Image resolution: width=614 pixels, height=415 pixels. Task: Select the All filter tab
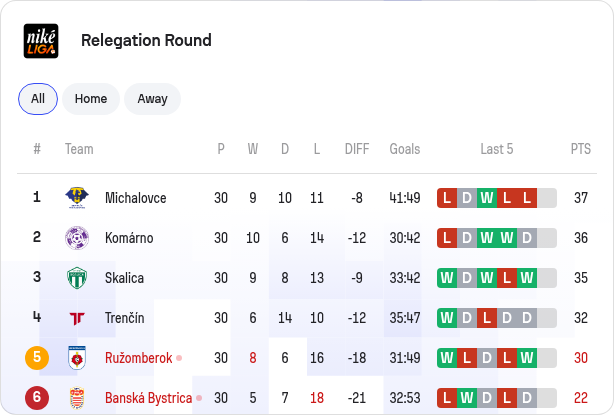point(38,99)
